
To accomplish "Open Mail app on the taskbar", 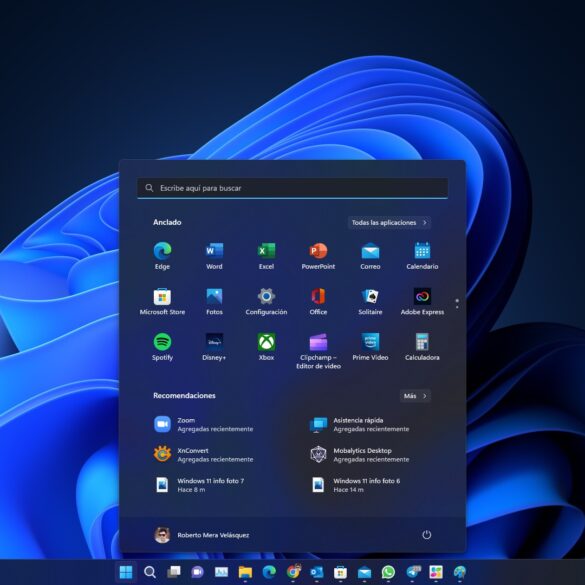I will (x=364, y=572).
